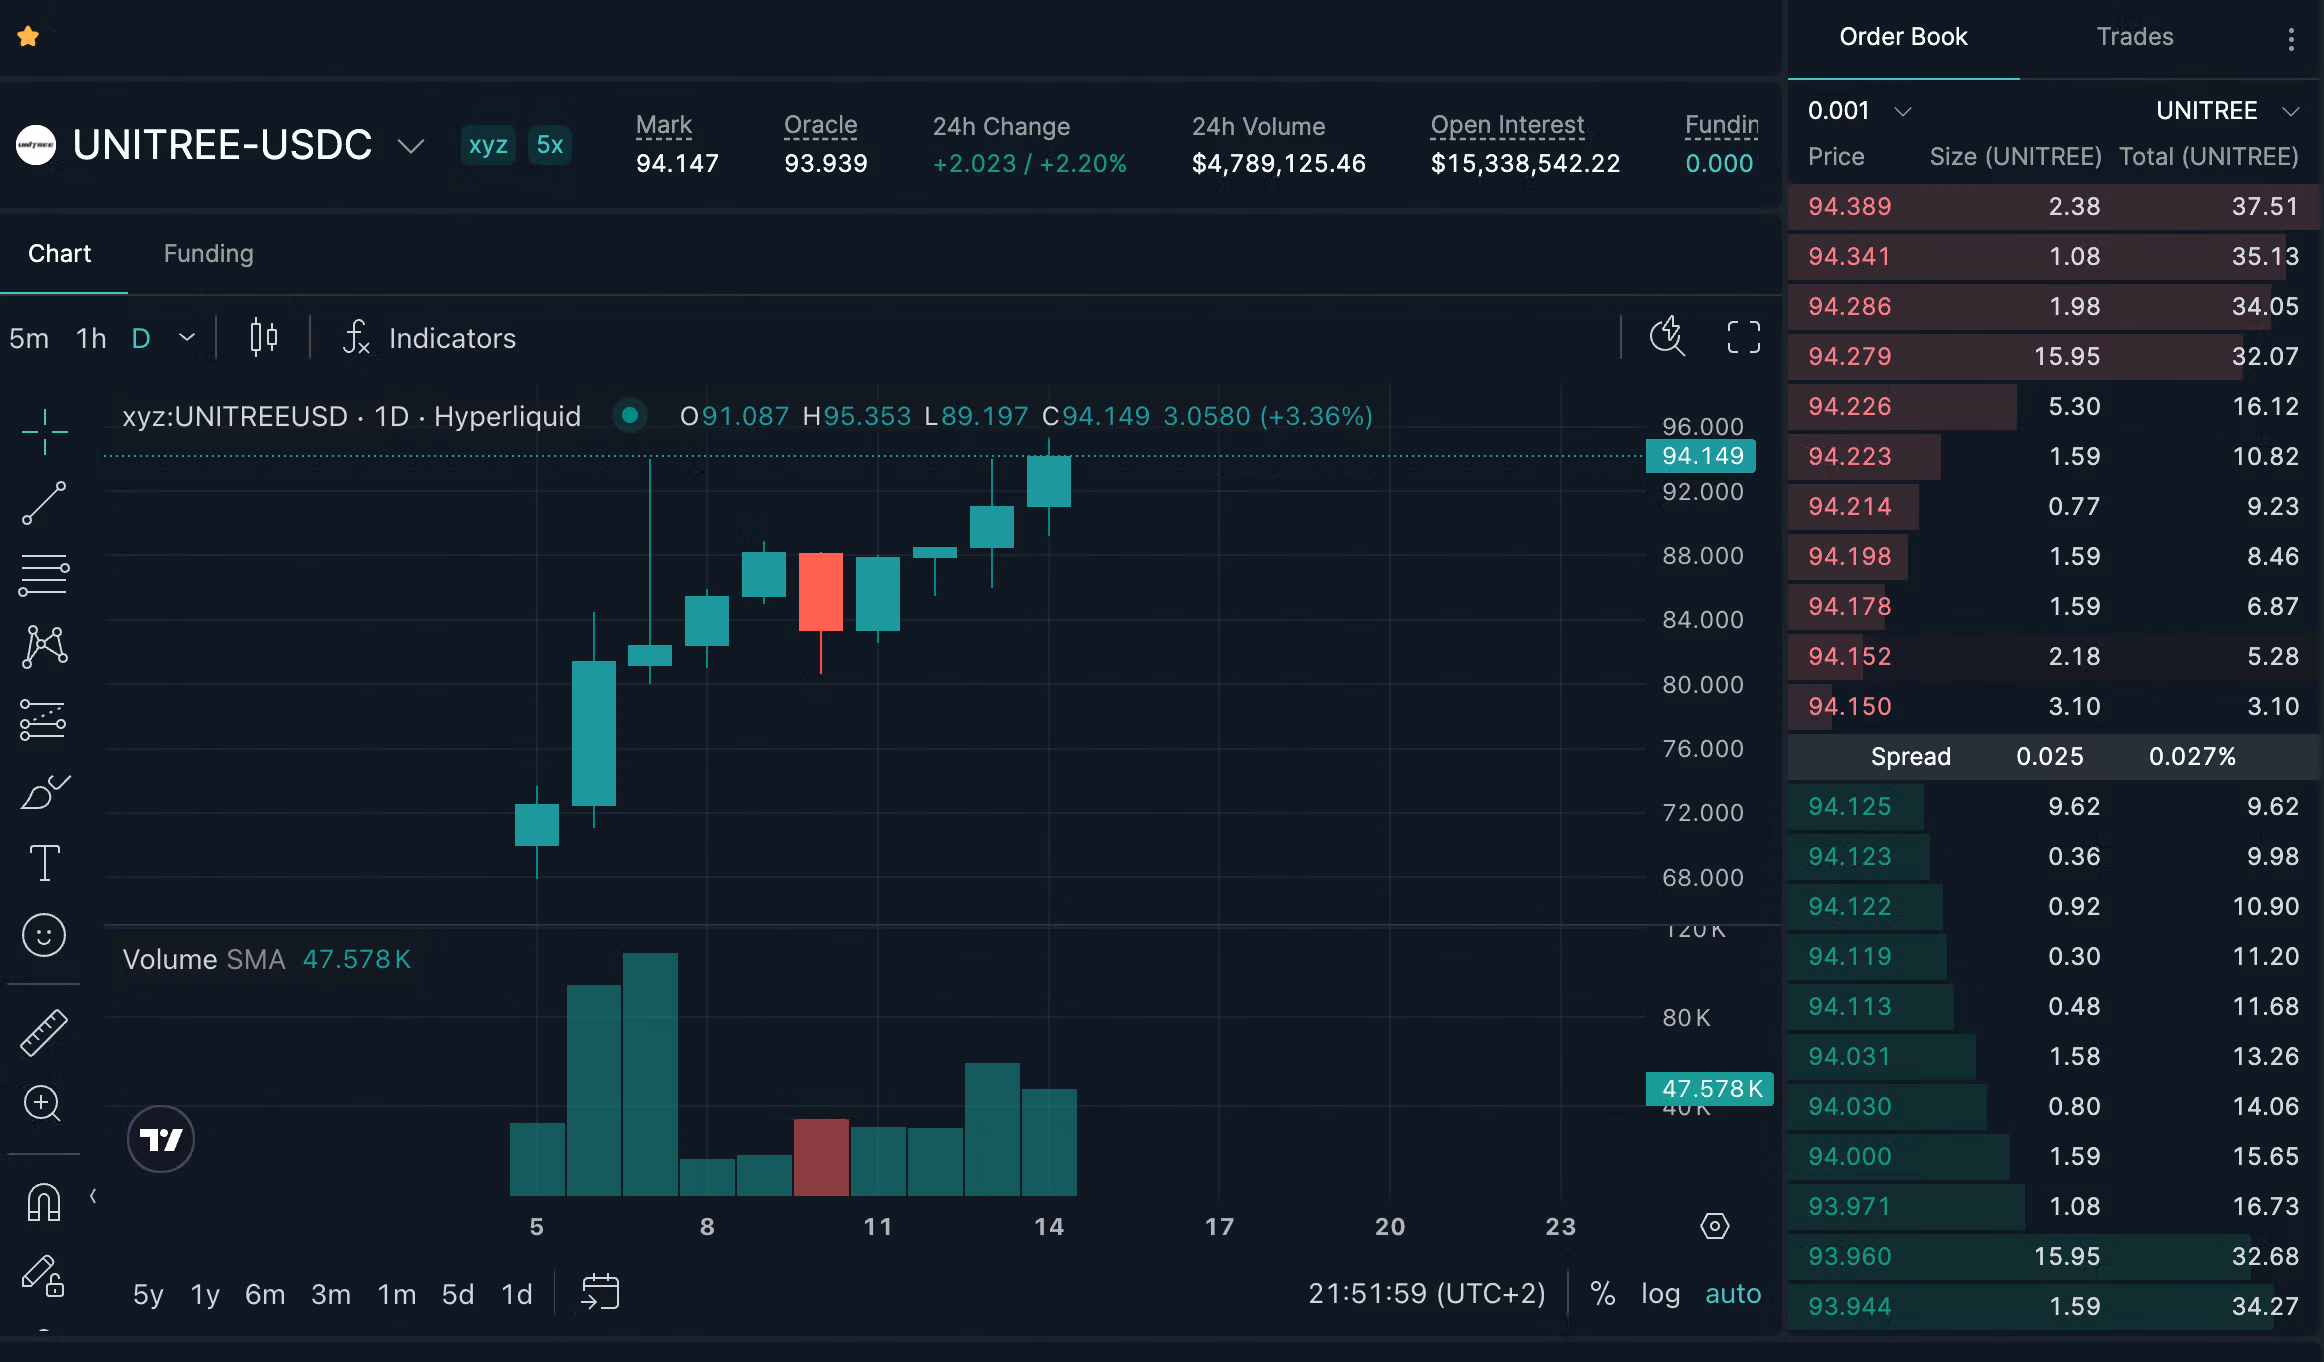
Task: Toggle log scale mode
Action: (x=1660, y=1294)
